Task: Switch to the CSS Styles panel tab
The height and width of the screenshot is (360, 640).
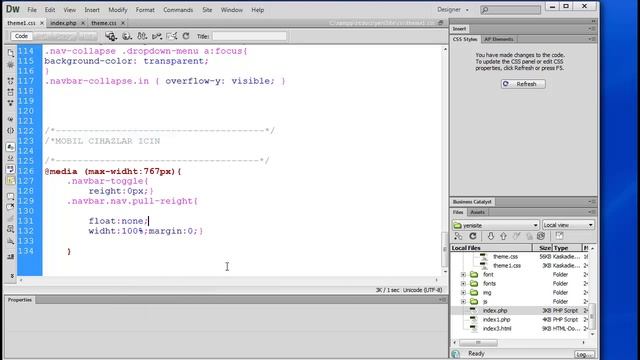Action: click(465, 39)
